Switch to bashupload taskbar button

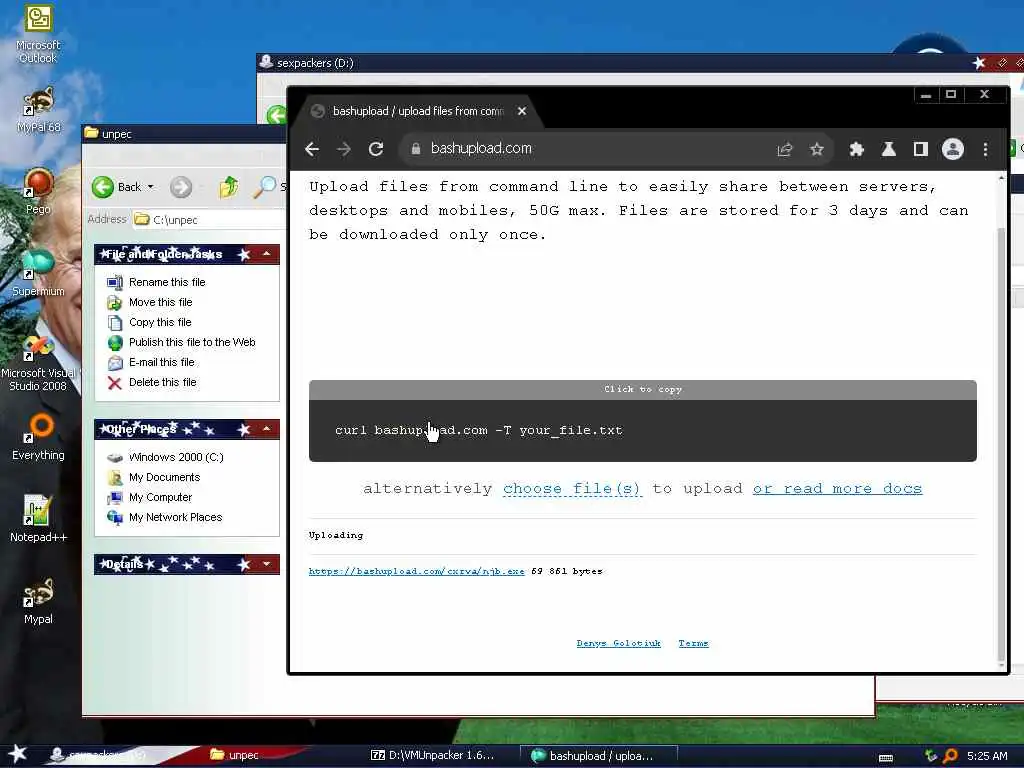pyautogui.click(x=598, y=756)
